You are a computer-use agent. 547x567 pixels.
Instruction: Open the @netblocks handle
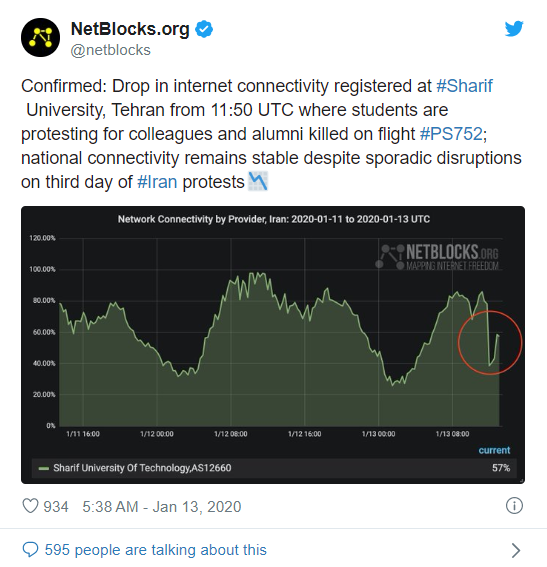coord(110,50)
